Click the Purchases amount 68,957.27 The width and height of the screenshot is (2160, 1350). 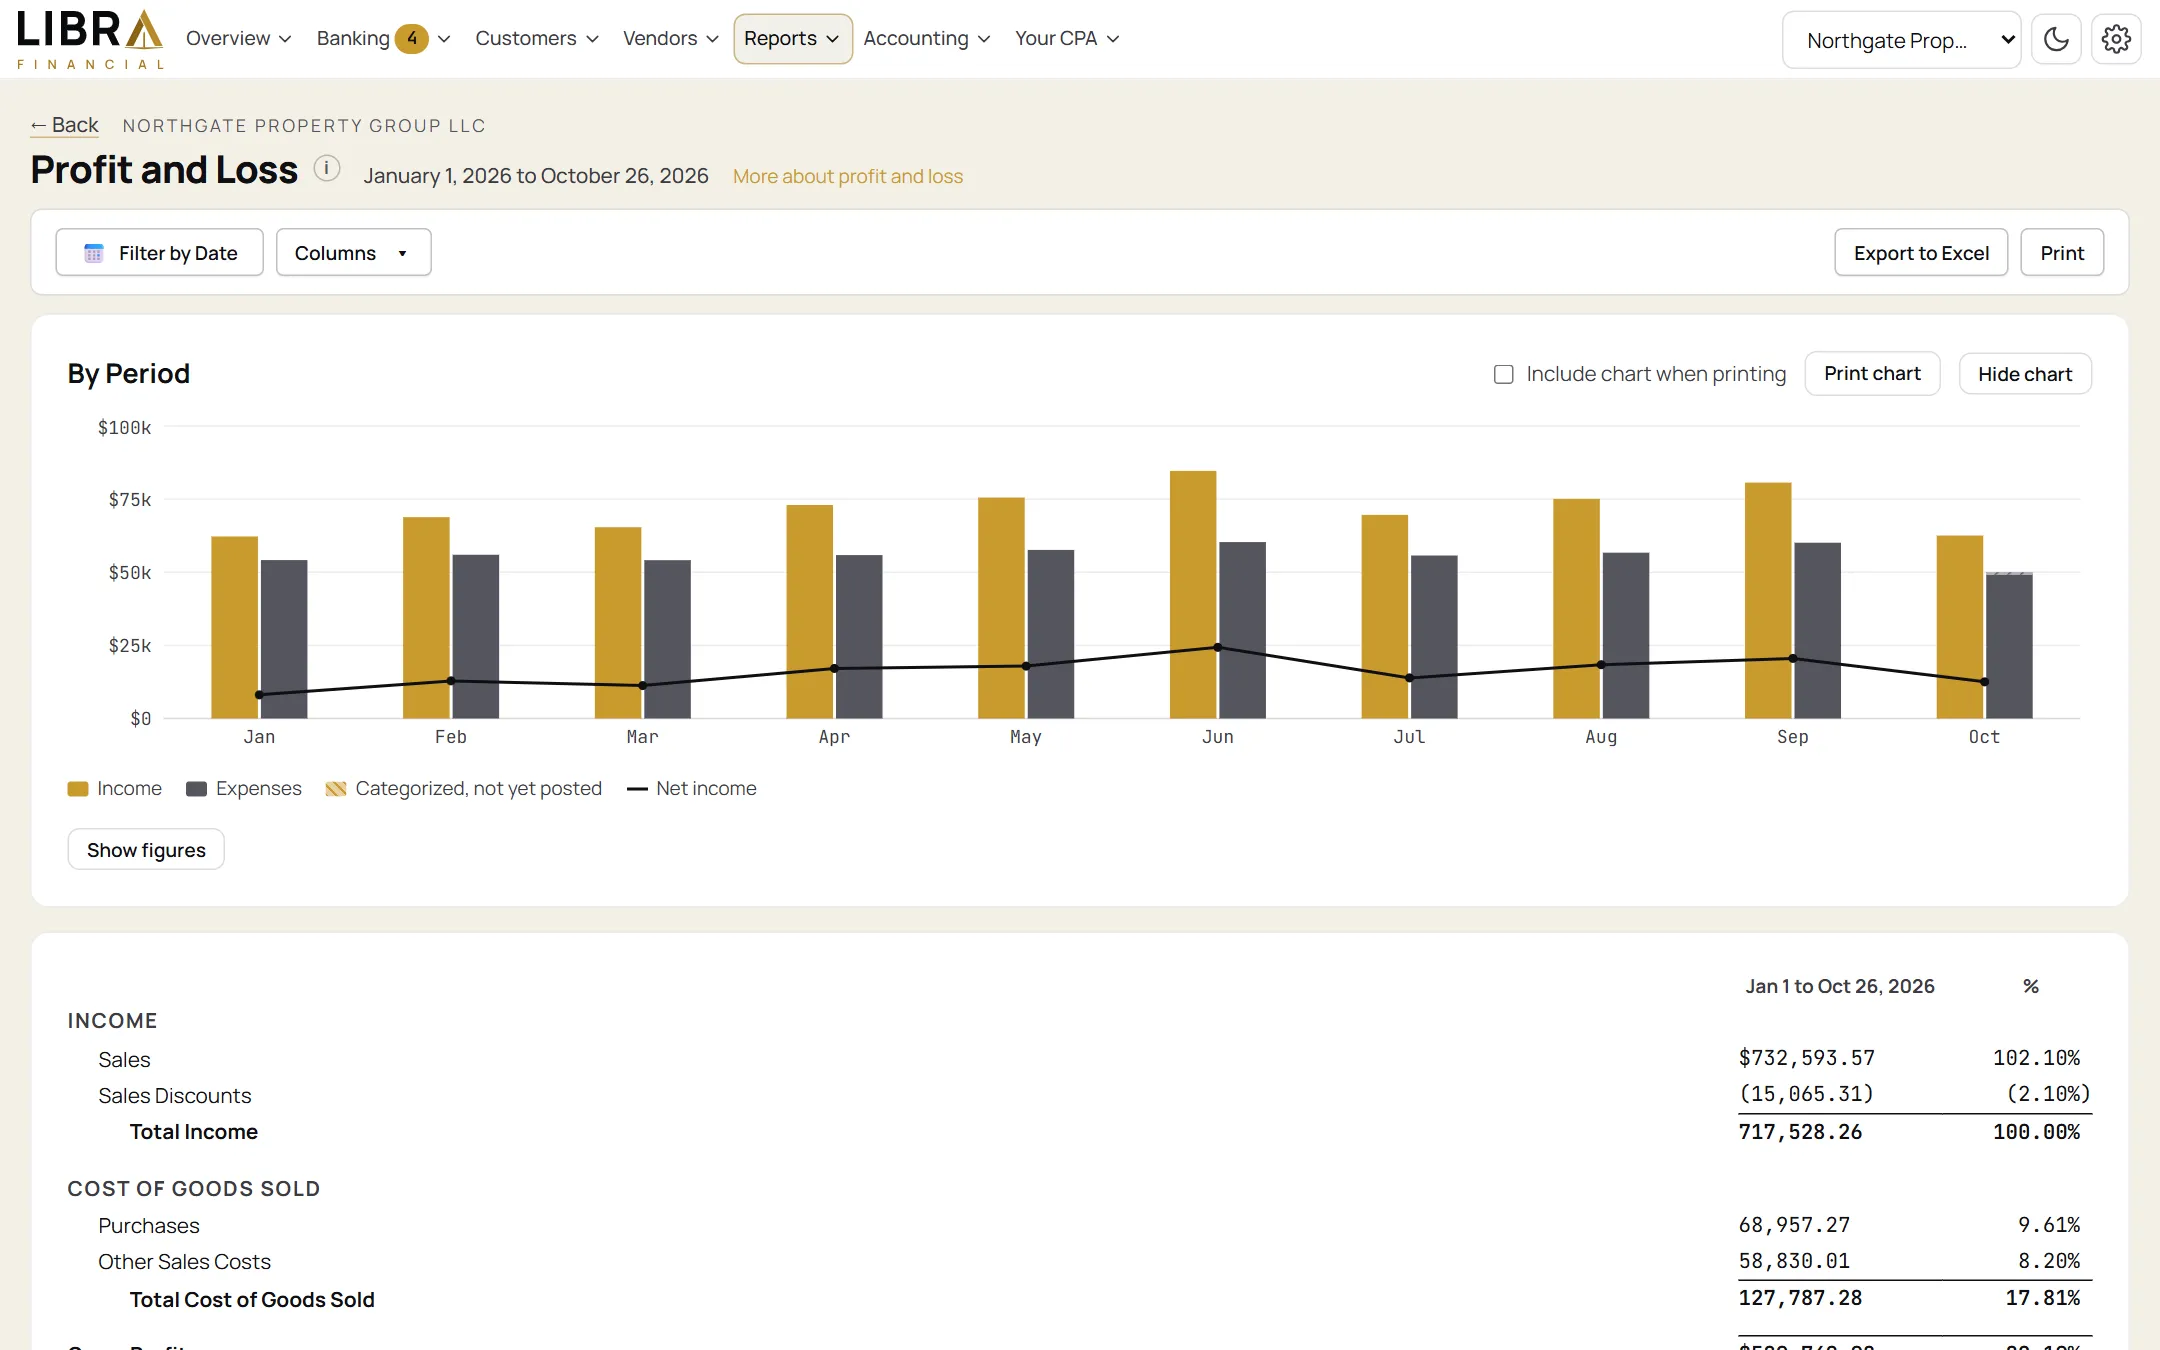tap(1794, 1225)
